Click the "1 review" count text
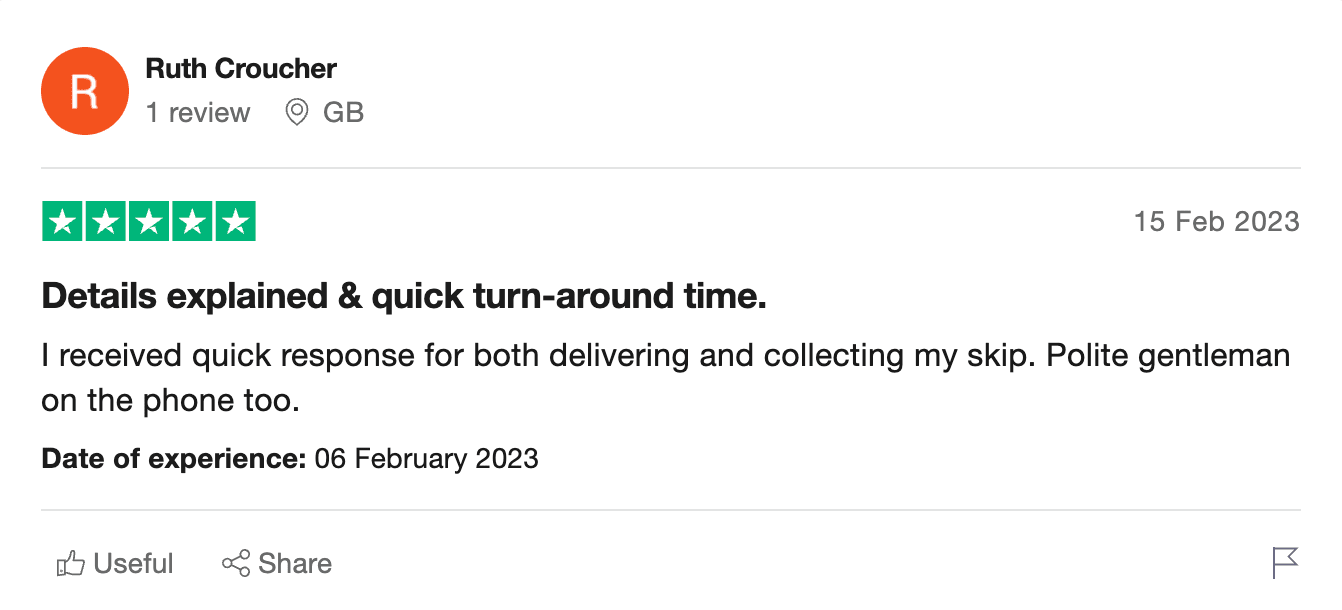The width and height of the screenshot is (1342, 610). tap(198, 113)
